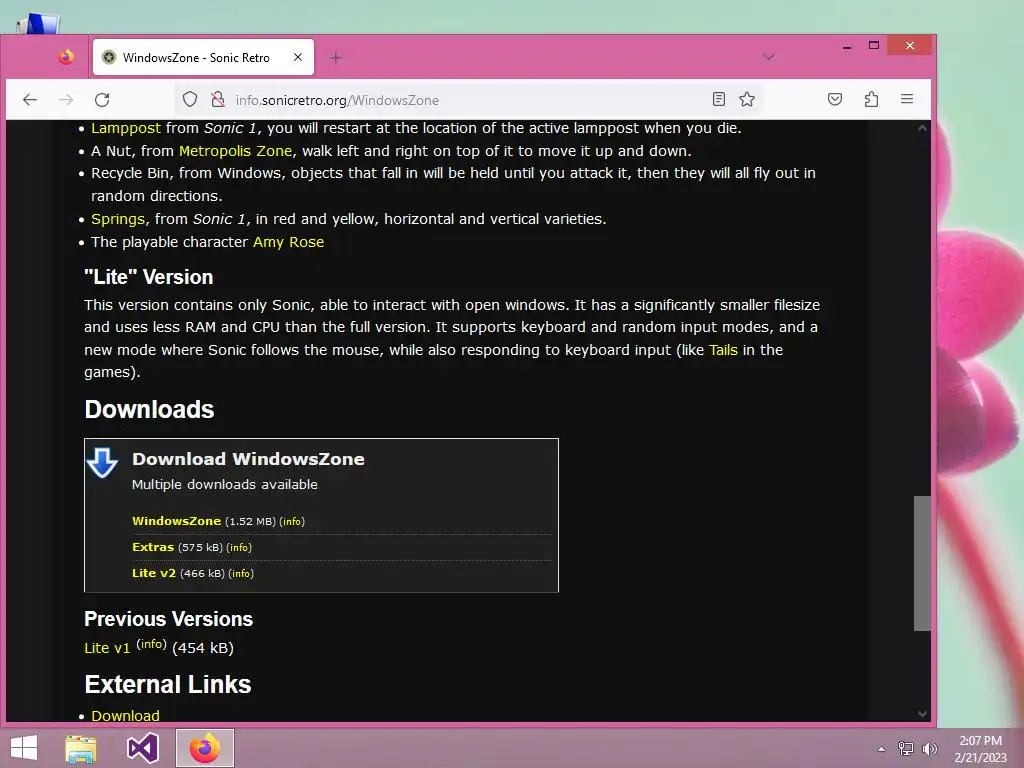Open the Download external link
This screenshot has height=768, width=1024.
[x=125, y=715]
